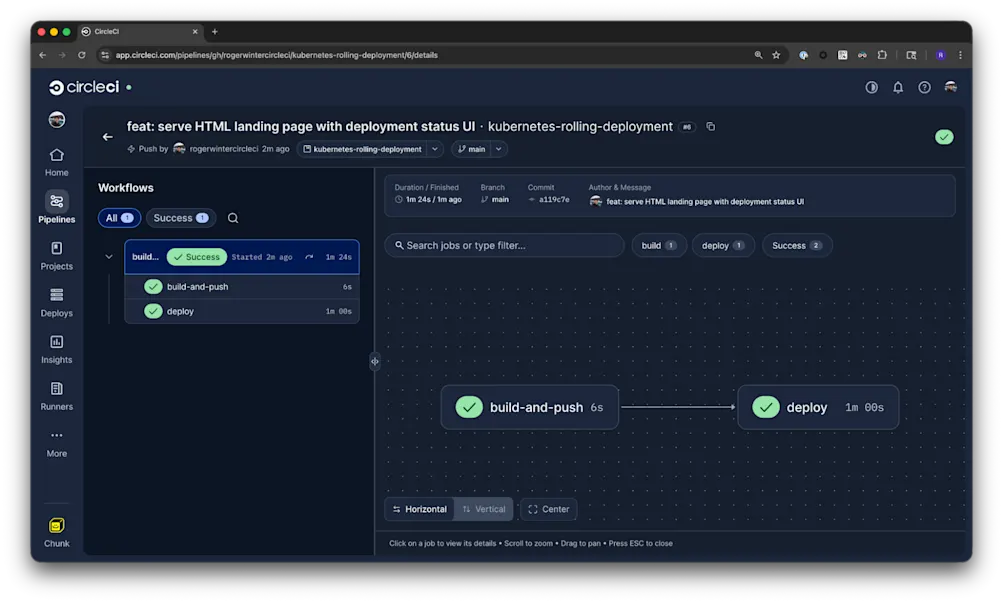Click deploy node in graph
1003x603 pixels.
point(818,407)
